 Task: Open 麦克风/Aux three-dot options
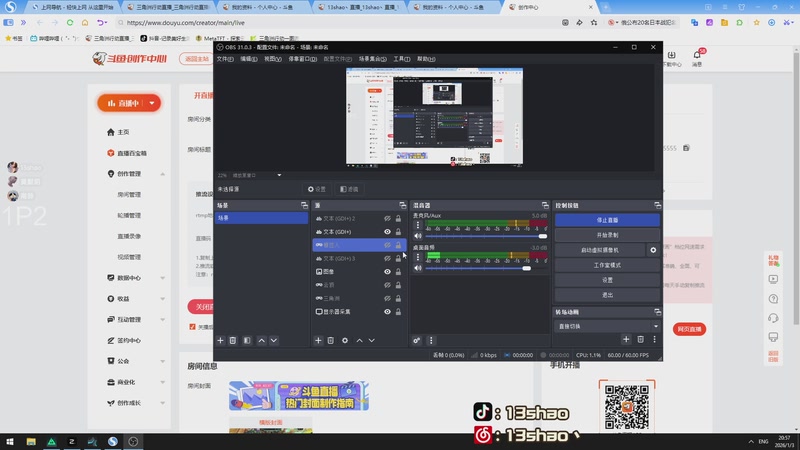(x=418, y=225)
